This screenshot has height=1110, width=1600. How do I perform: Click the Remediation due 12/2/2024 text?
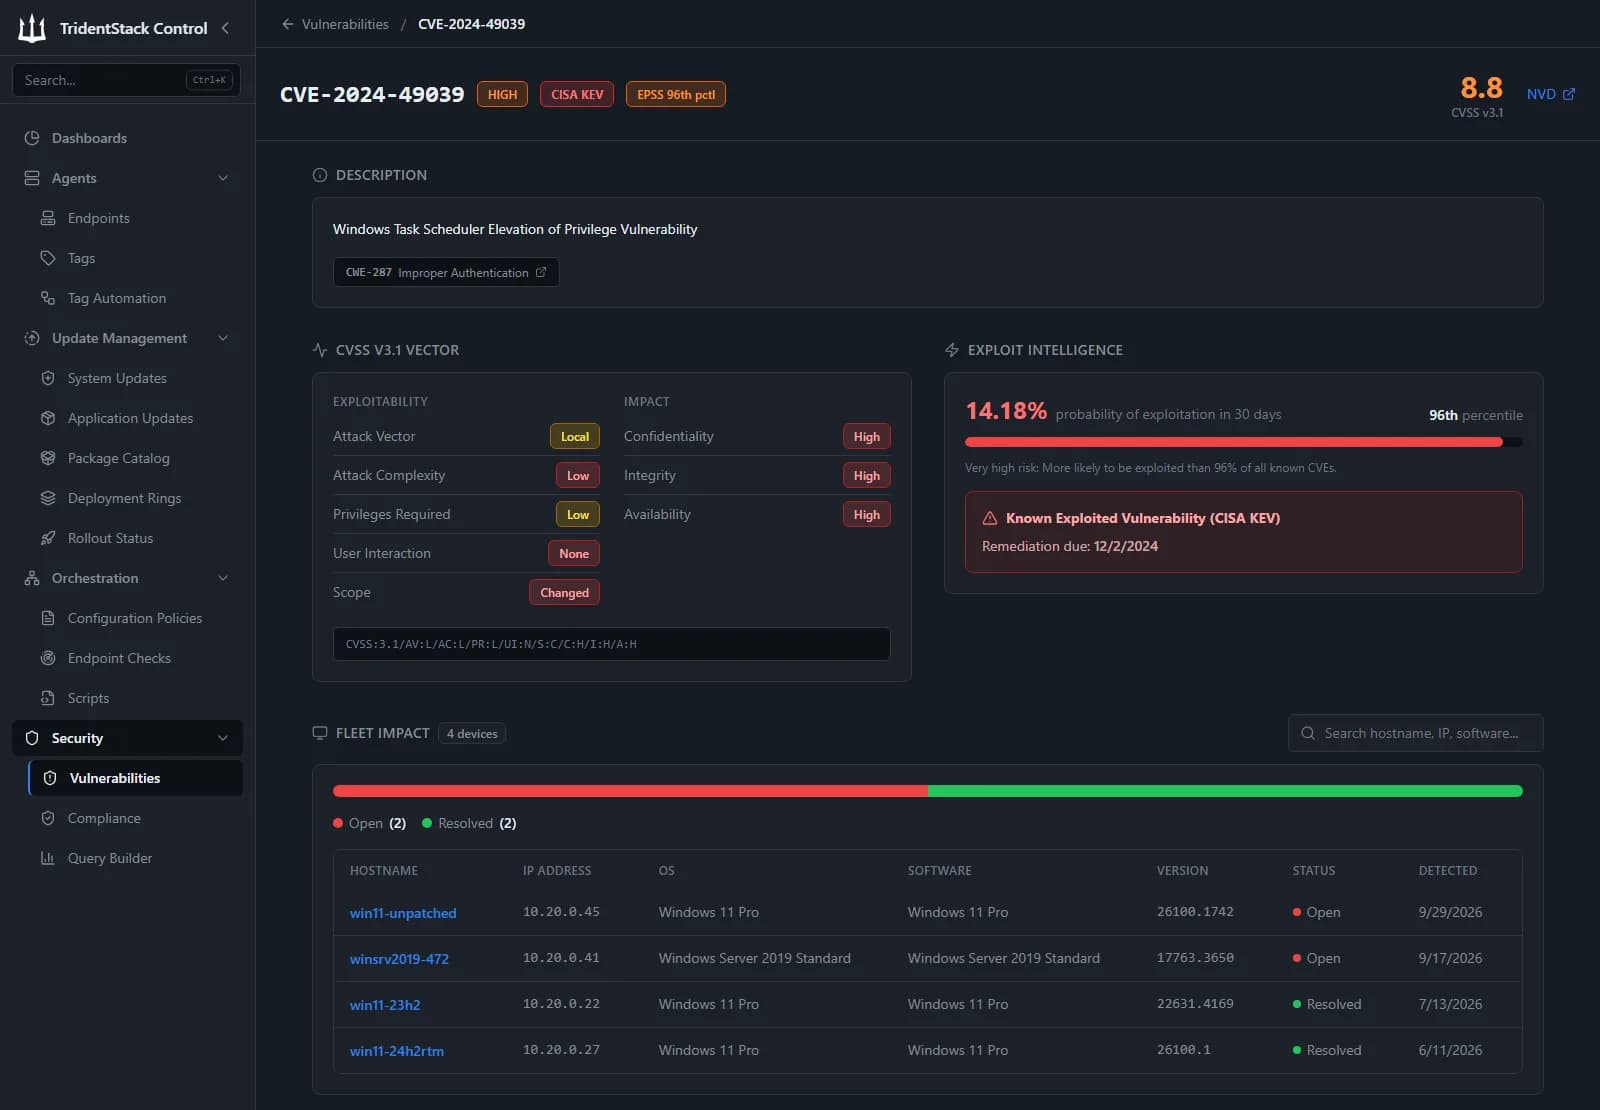(x=1070, y=546)
